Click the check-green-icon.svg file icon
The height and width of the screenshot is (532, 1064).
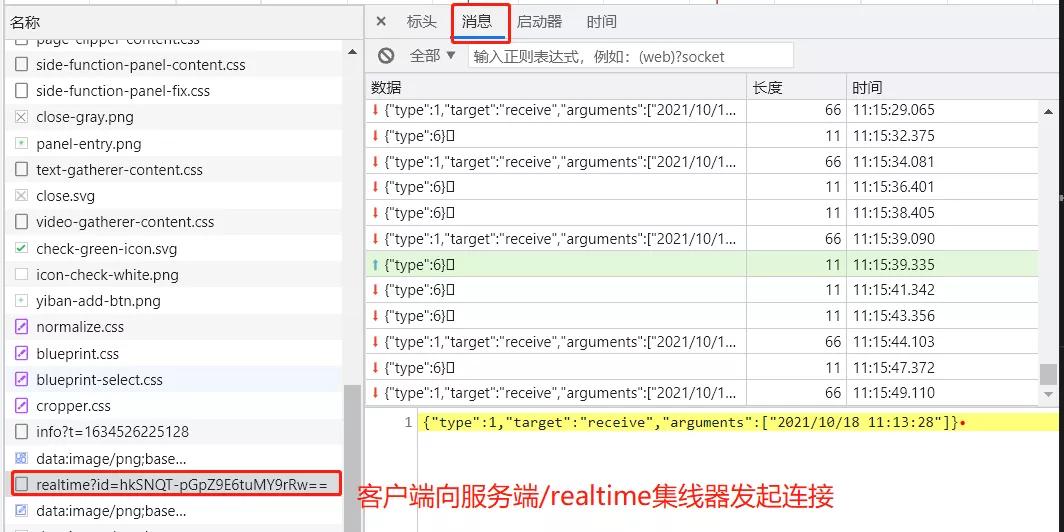pos(21,248)
